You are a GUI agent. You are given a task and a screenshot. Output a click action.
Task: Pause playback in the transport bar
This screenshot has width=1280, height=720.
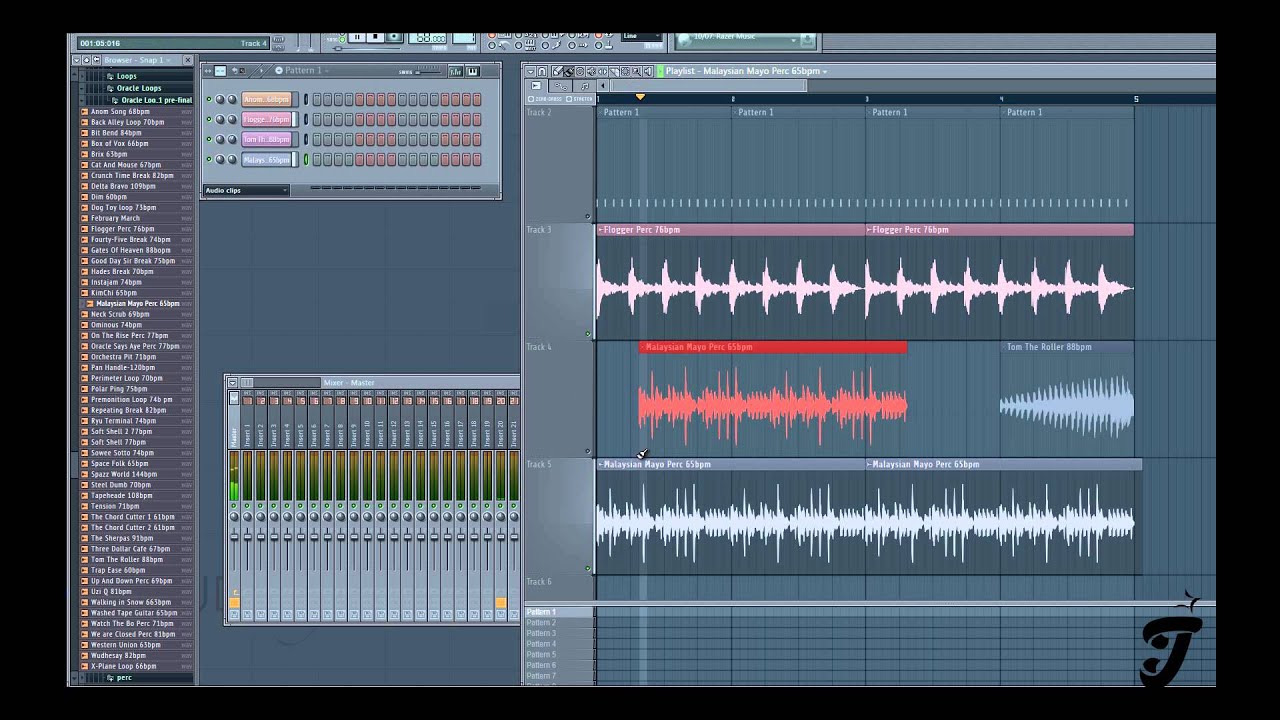pyautogui.click(x=356, y=37)
